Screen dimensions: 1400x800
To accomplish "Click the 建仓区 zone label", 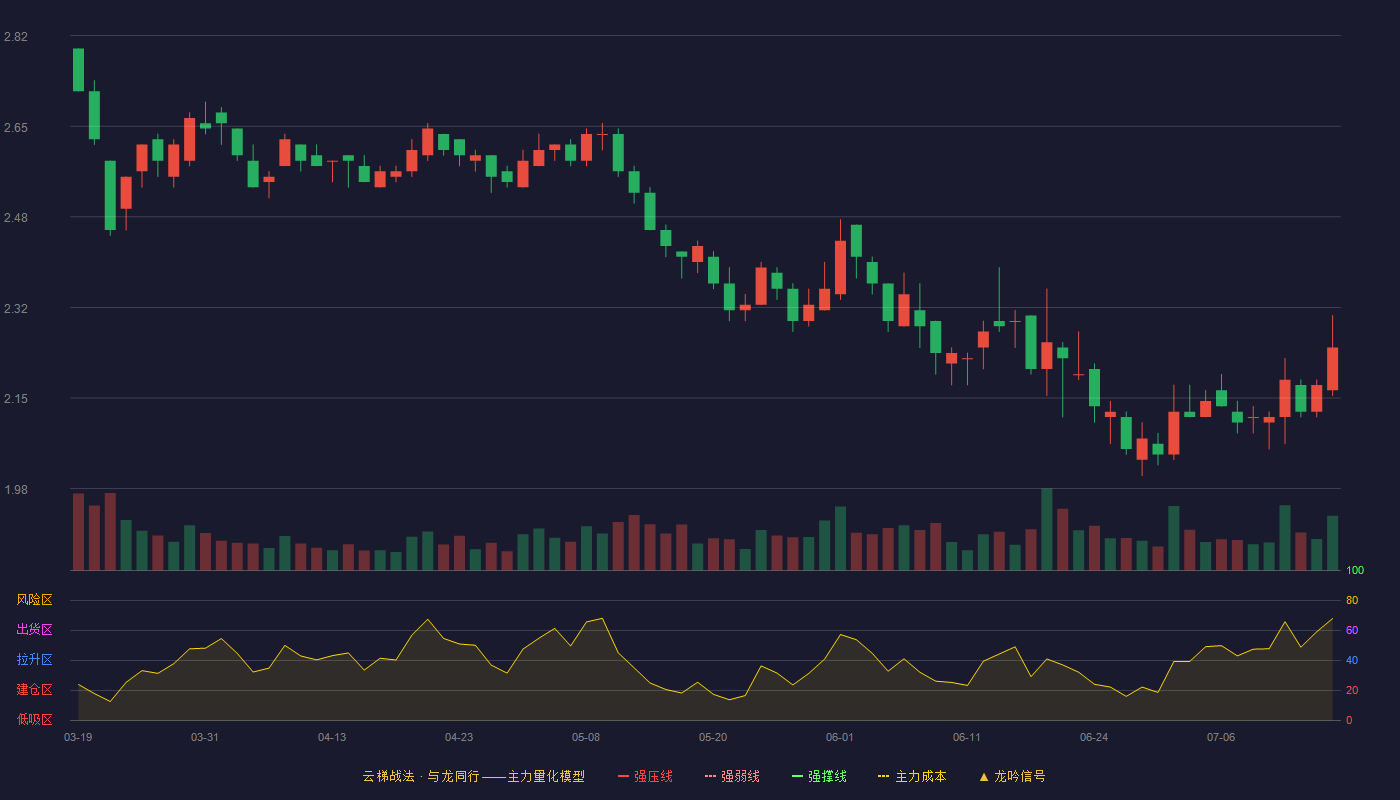I will coord(34,690).
